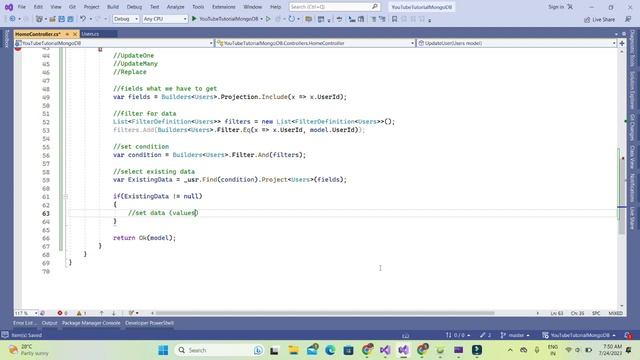
Task: Click the MIXED line endings indicator
Action: pyautogui.click(x=616, y=313)
